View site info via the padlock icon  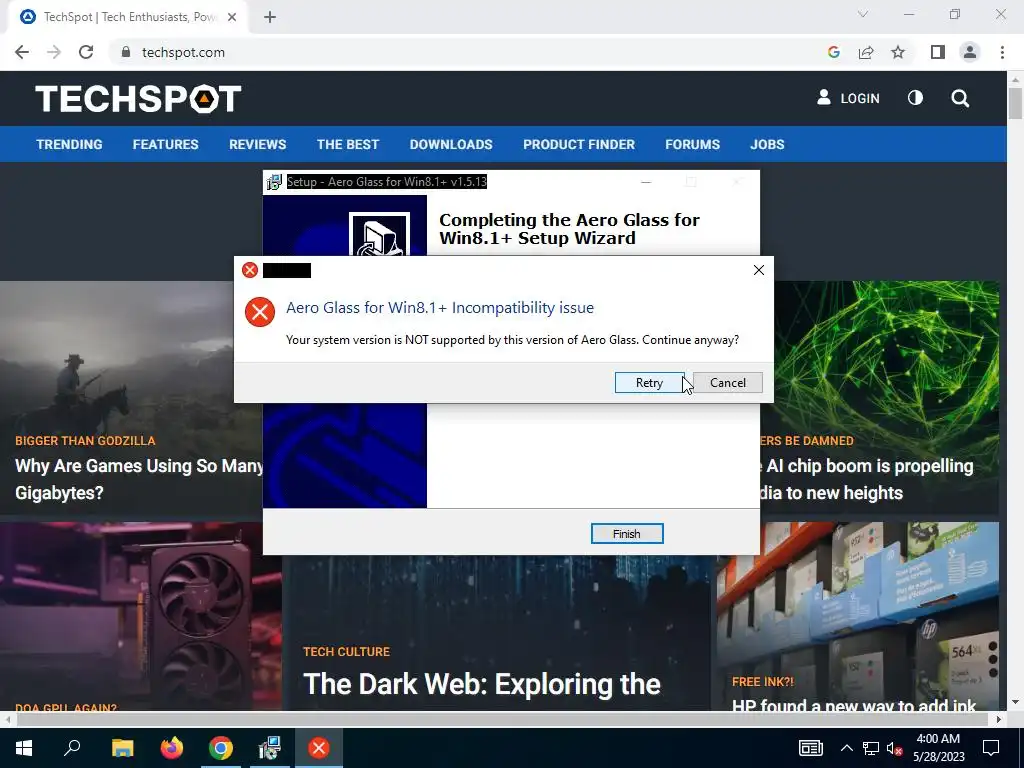click(x=125, y=52)
